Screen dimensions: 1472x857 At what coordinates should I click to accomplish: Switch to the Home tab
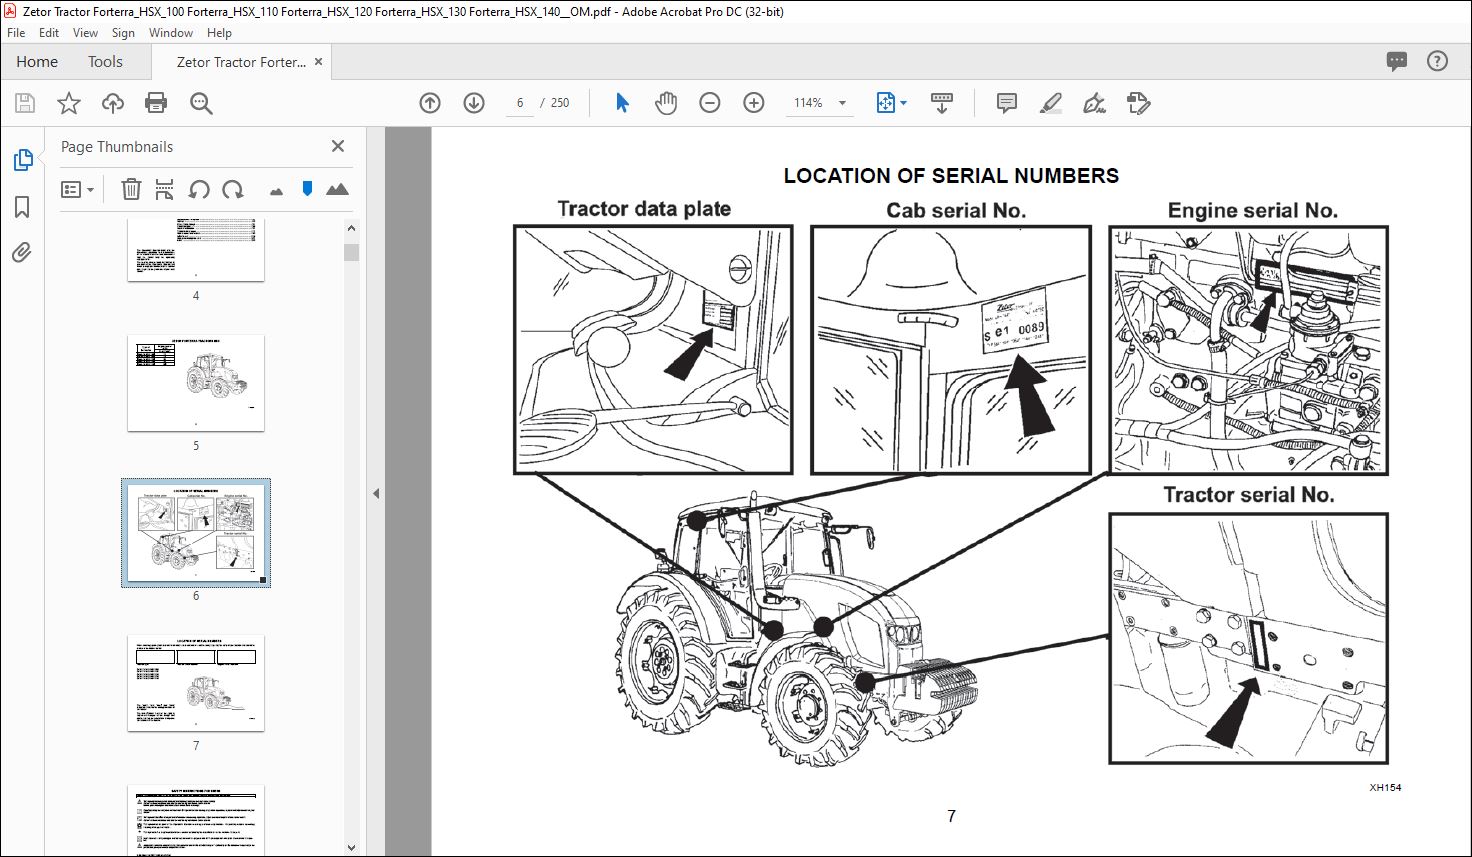coord(37,62)
